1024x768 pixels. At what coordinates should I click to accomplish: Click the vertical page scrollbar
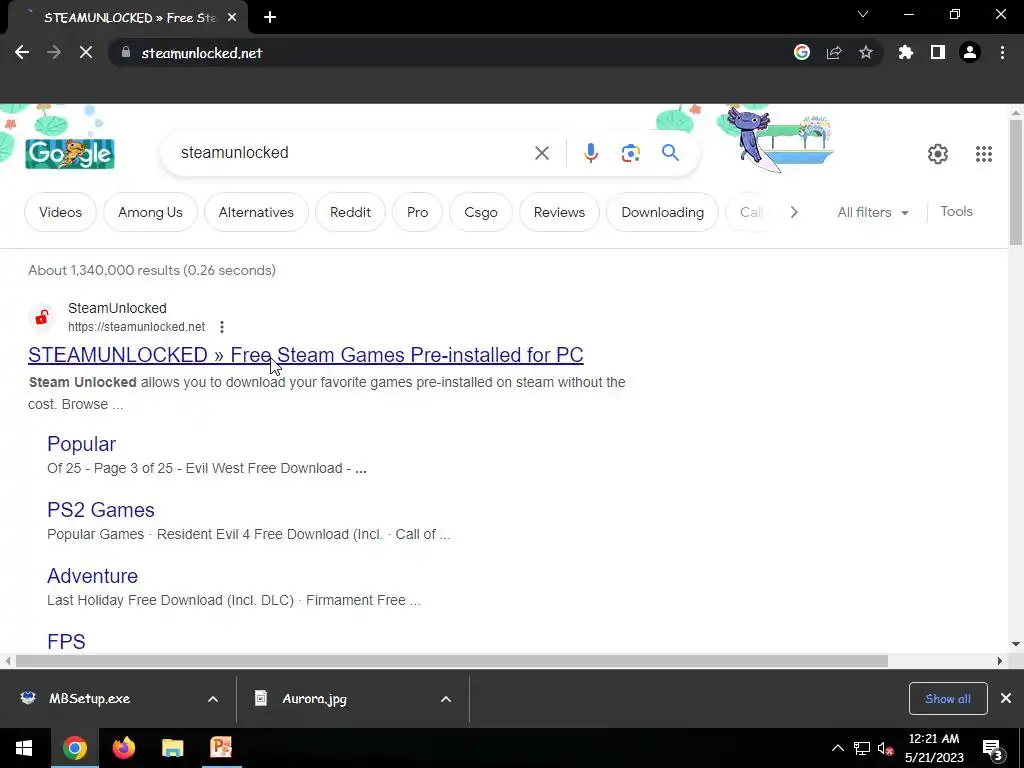click(x=1016, y=183)
